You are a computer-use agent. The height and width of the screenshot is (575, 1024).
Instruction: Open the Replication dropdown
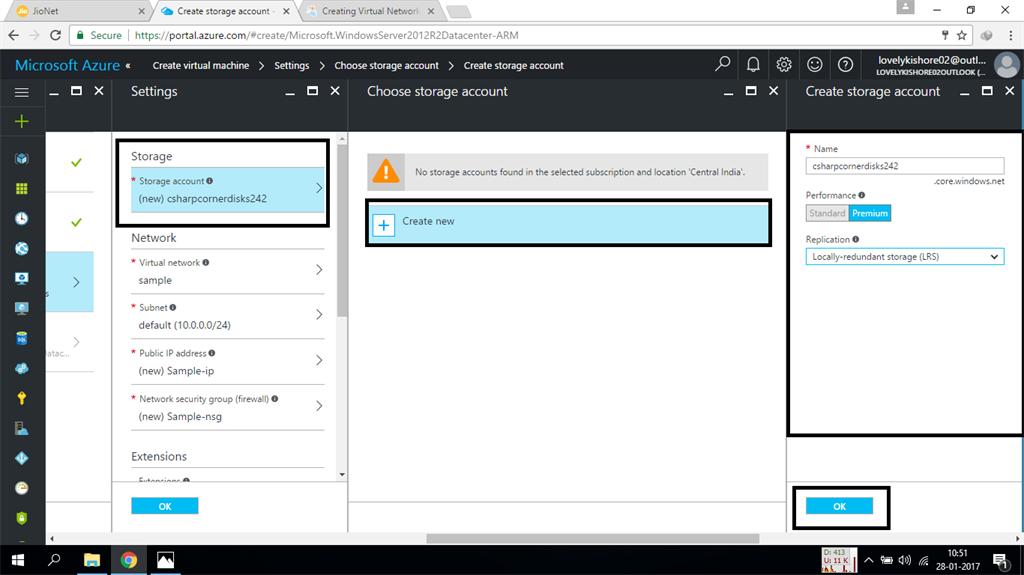[x=904, y=257]
